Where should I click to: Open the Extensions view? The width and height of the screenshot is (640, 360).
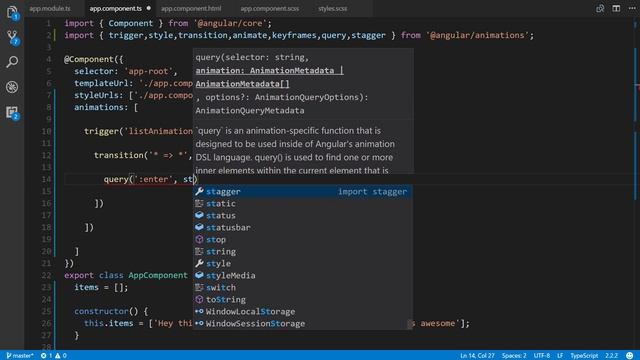(12, 112)
